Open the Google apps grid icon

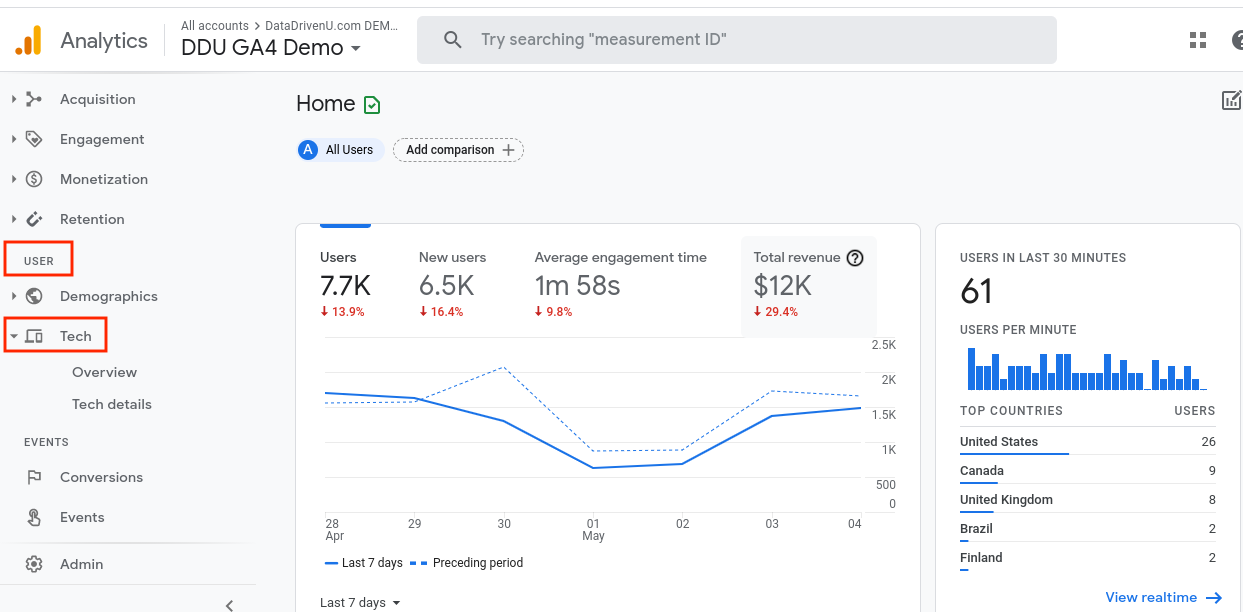pos(1198,40)
